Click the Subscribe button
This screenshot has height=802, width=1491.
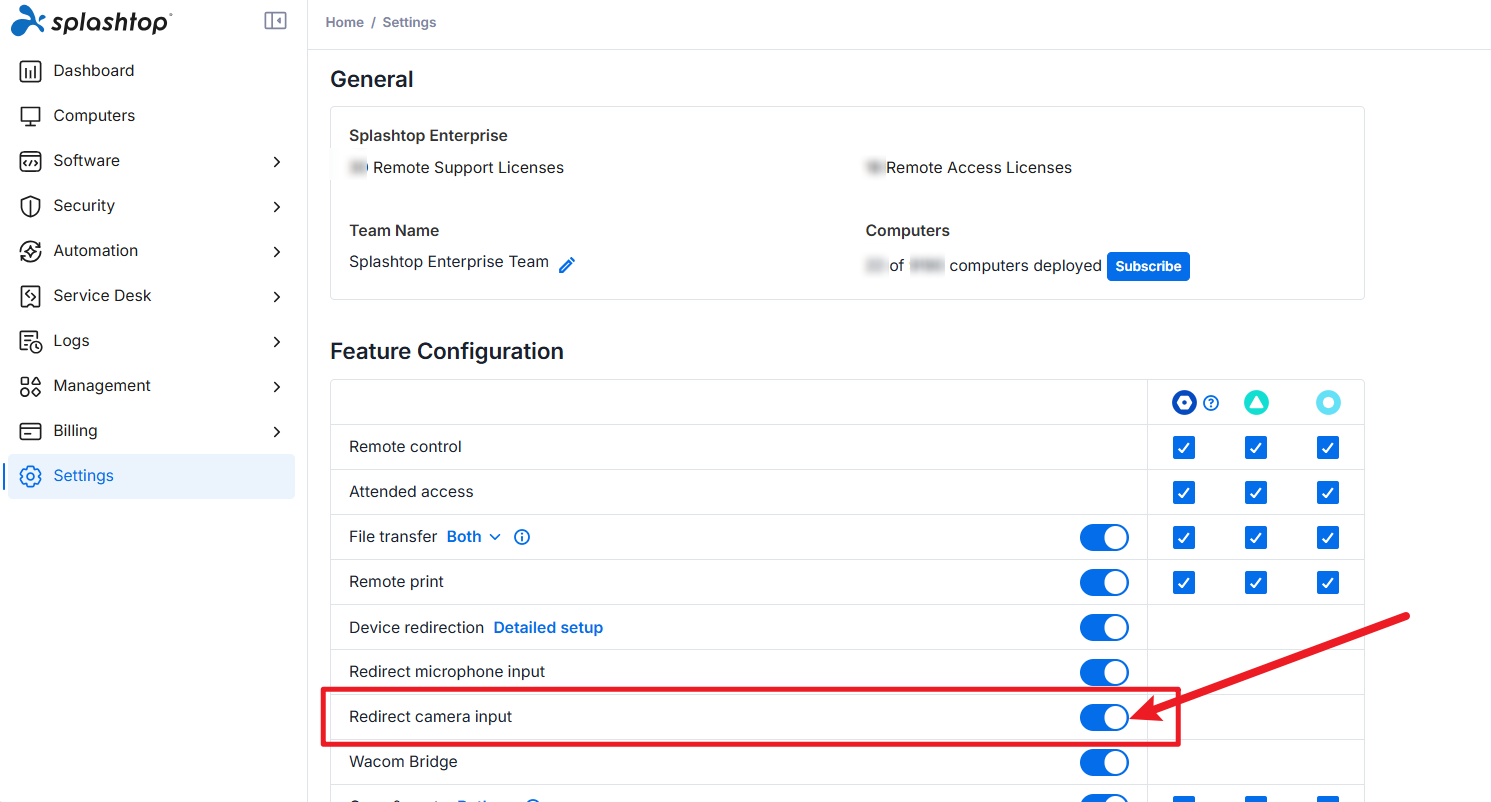(1148, 266)
